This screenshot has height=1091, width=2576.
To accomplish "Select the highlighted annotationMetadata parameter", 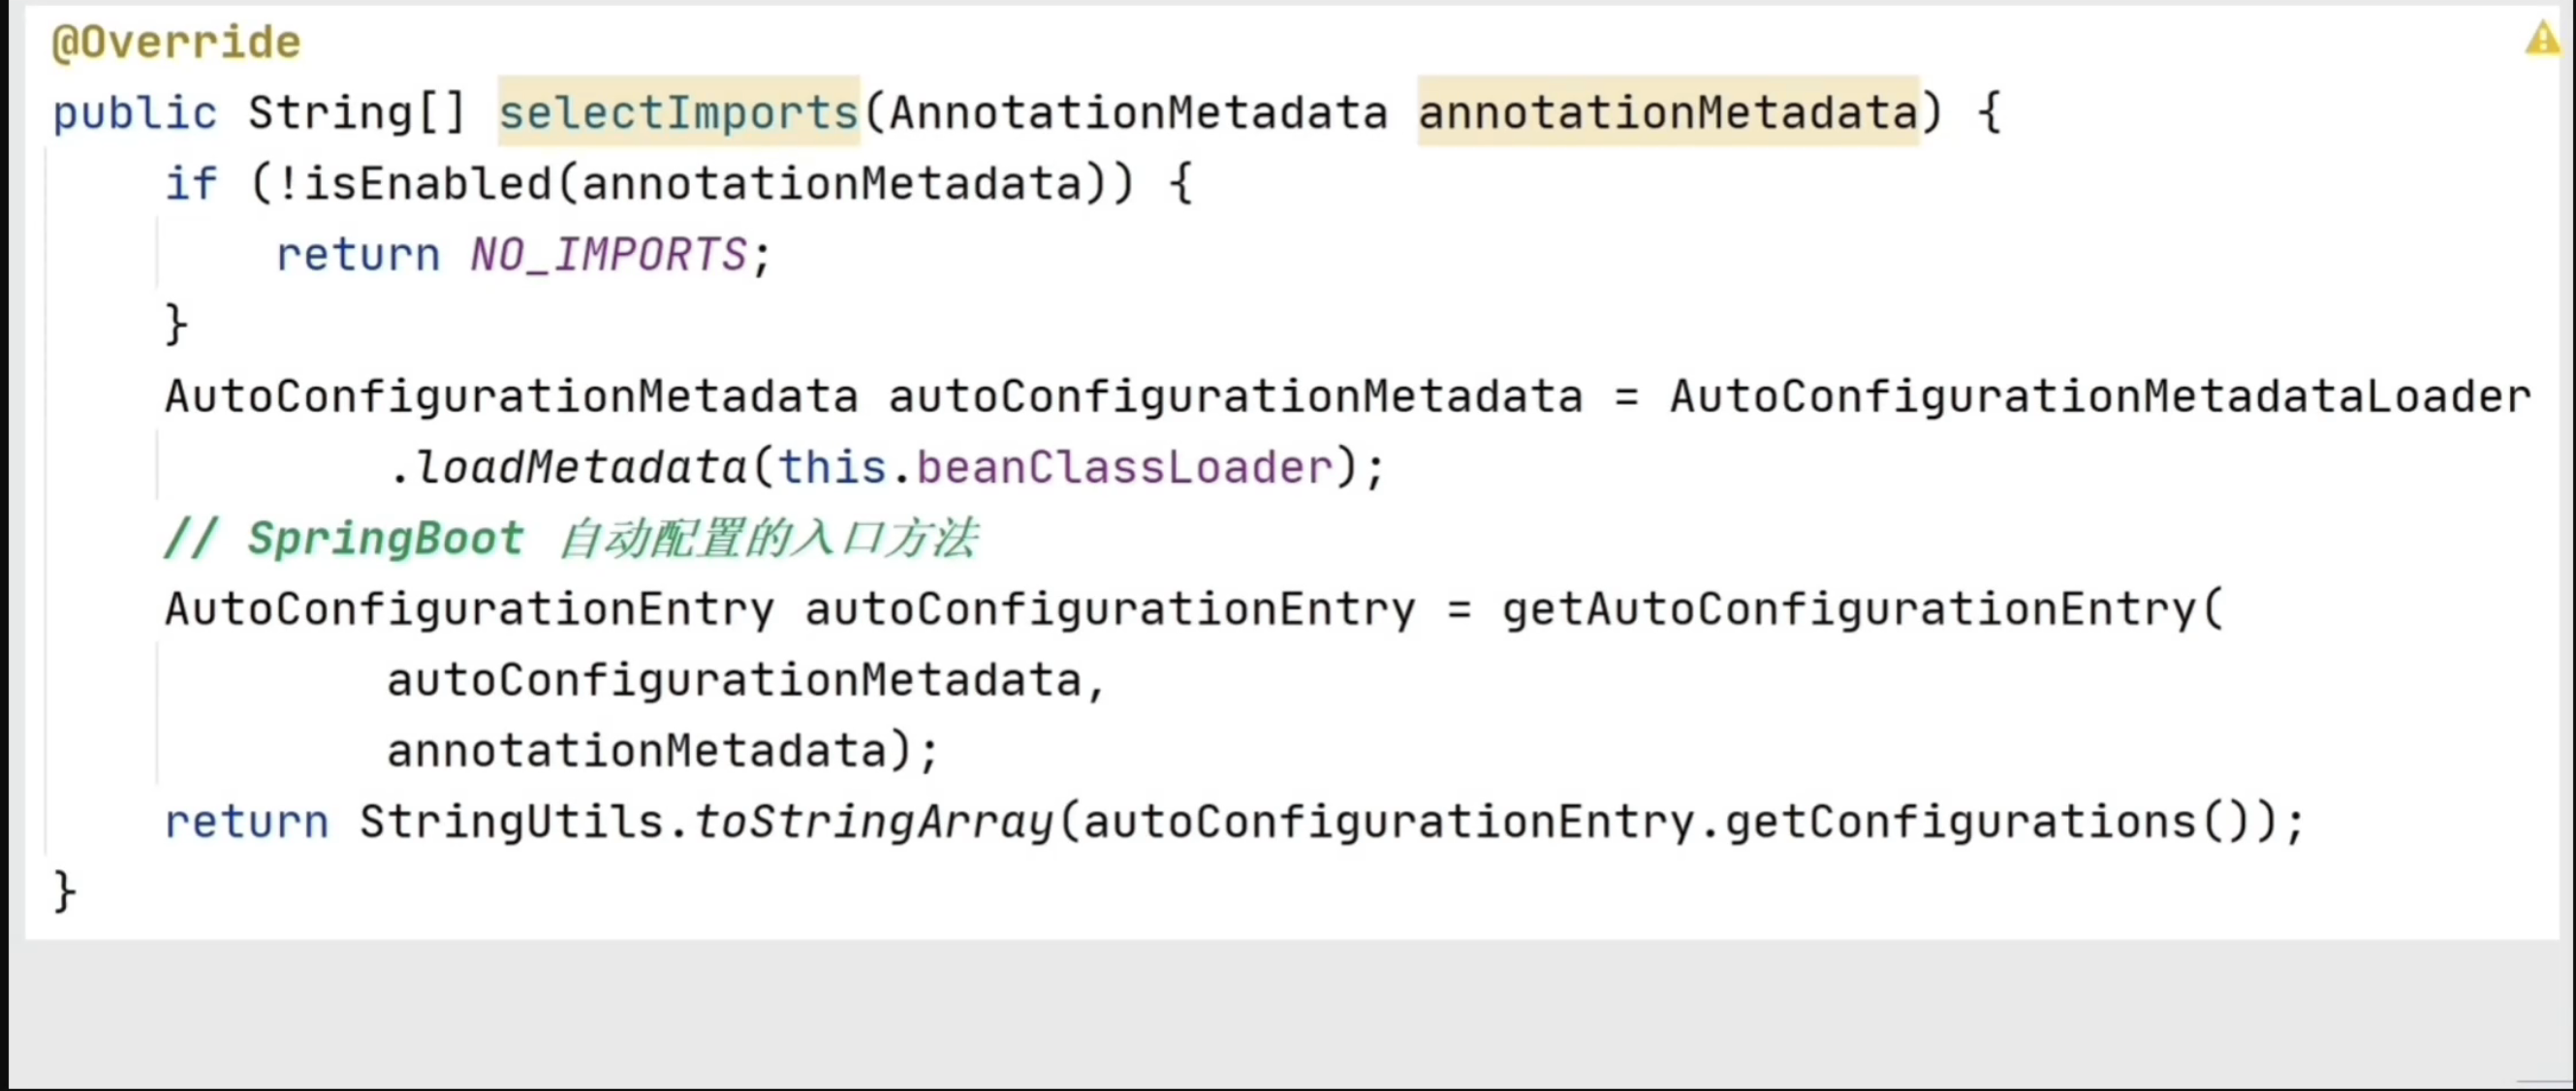I will point(1667,112).
